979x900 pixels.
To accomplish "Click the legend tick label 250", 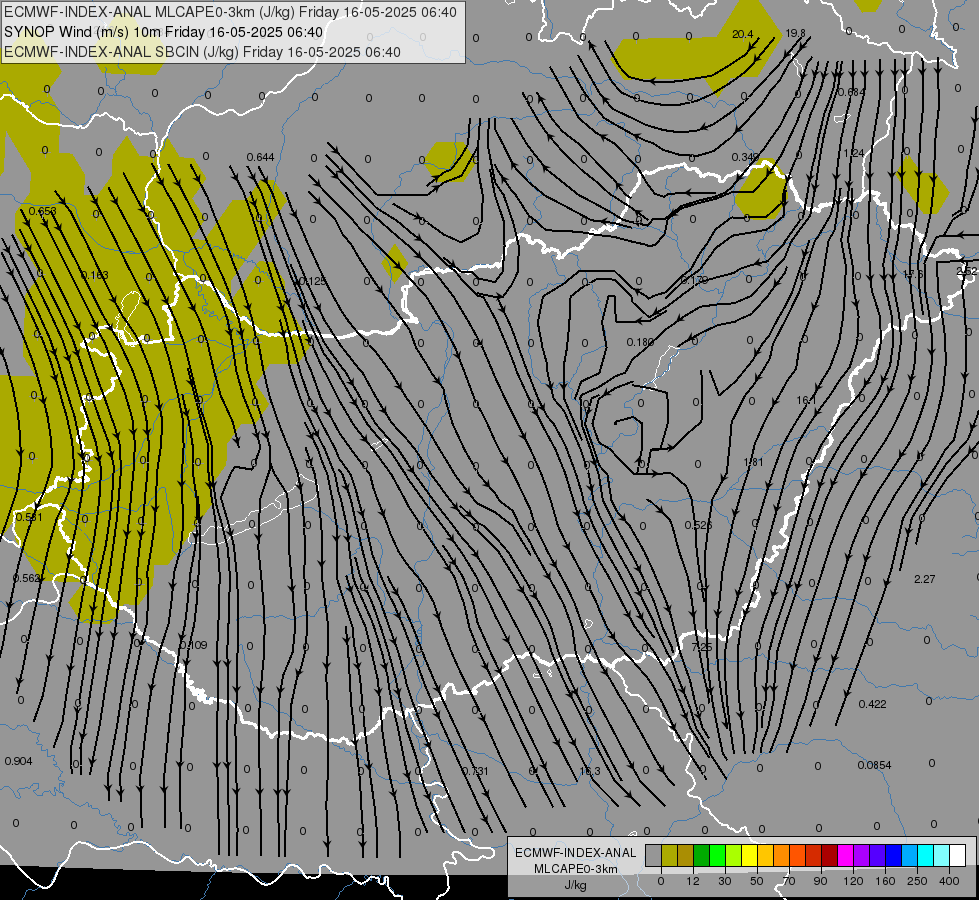I will coord(917,881).
